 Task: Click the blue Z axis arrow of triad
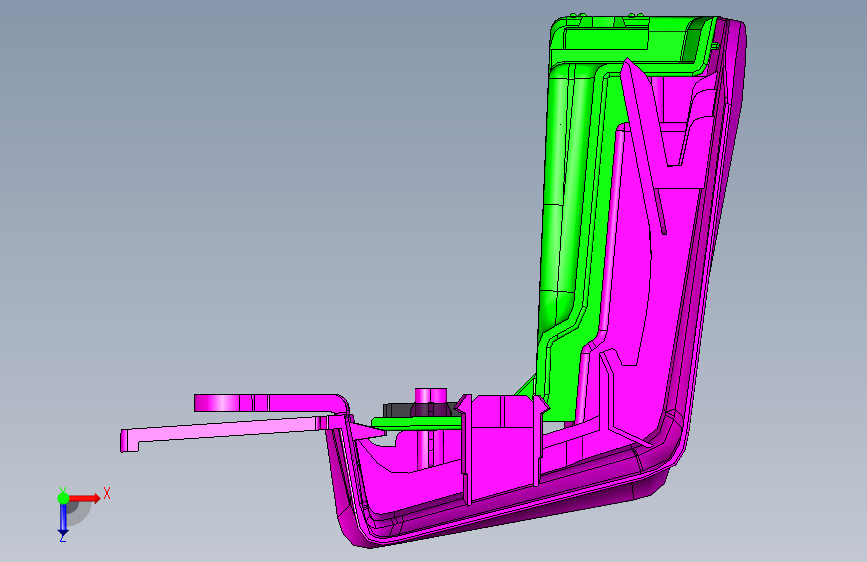(x=63, y=519)
